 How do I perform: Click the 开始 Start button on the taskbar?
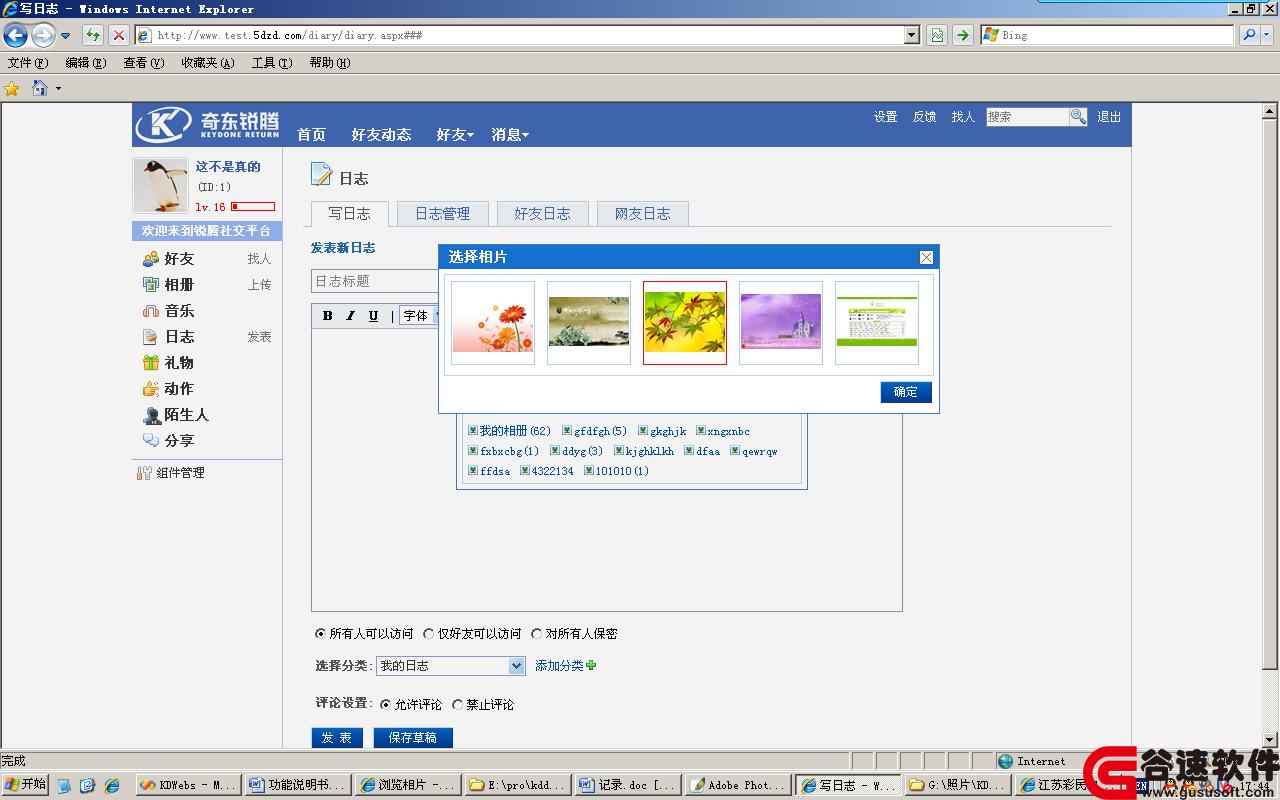pos(25,785)
